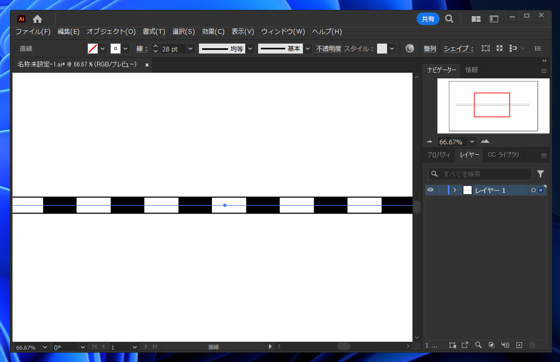Open the Navigator panel menu icon
560x362 pixels.
tap(544, 71)
